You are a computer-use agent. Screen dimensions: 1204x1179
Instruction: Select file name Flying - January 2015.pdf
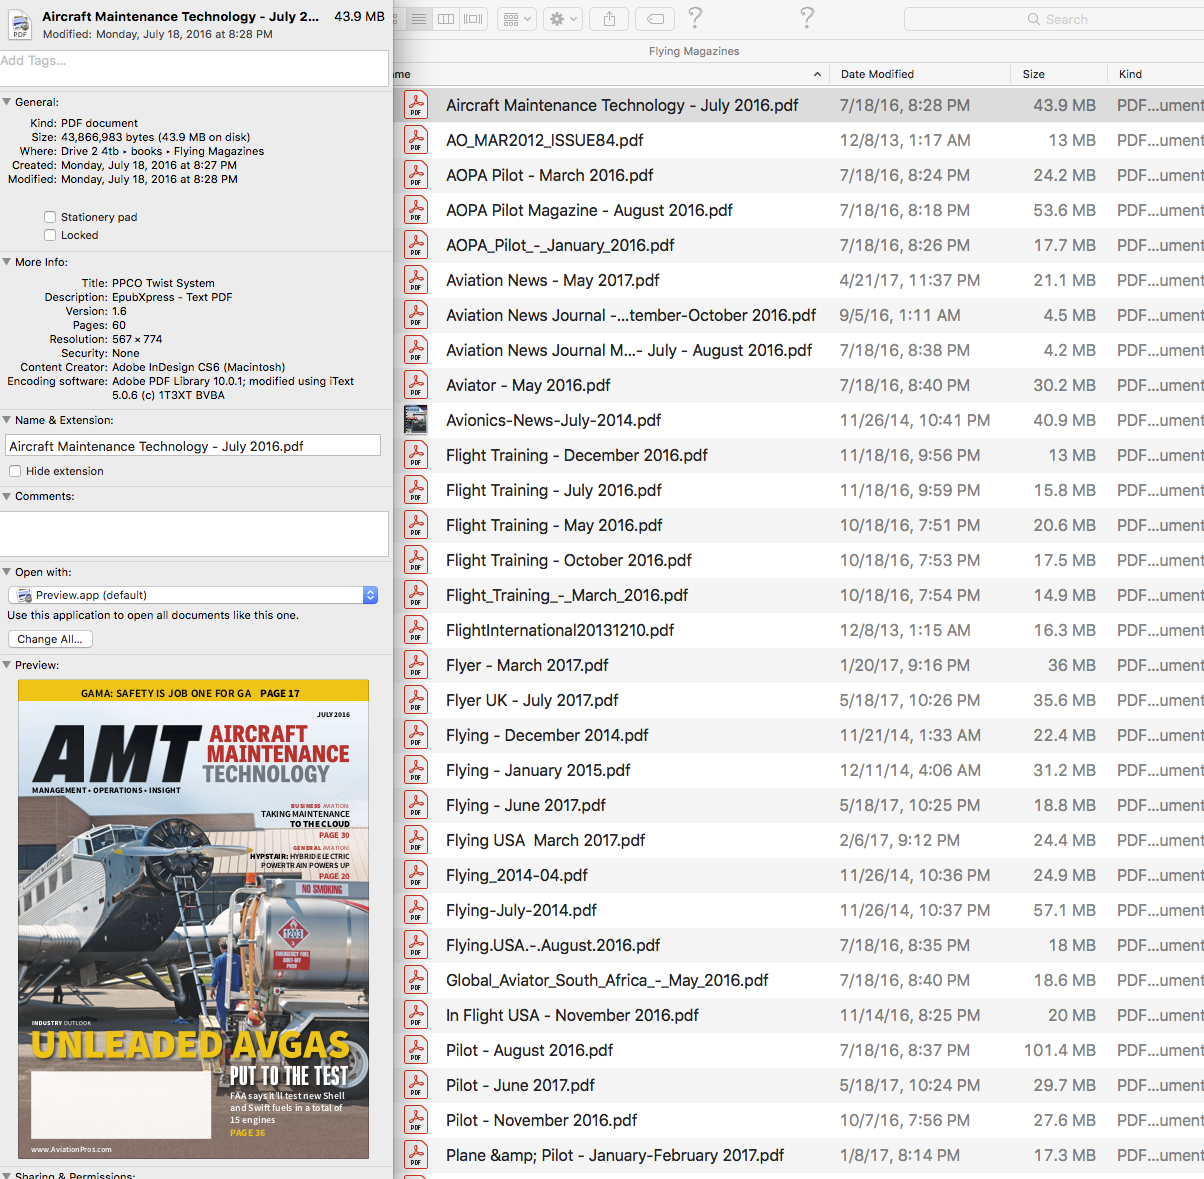point(538,770)
